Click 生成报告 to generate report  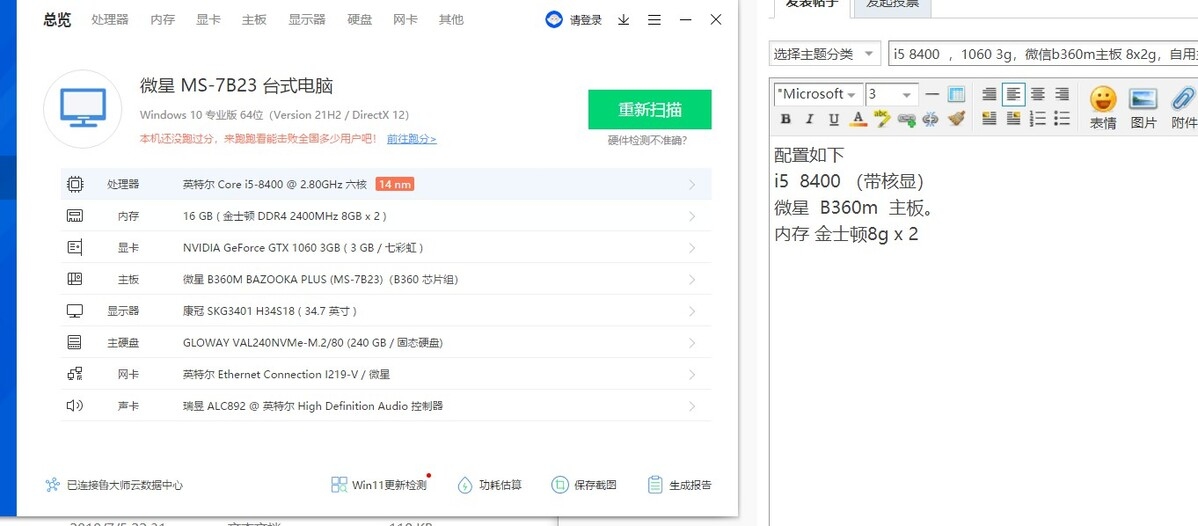tap(679, 485)
